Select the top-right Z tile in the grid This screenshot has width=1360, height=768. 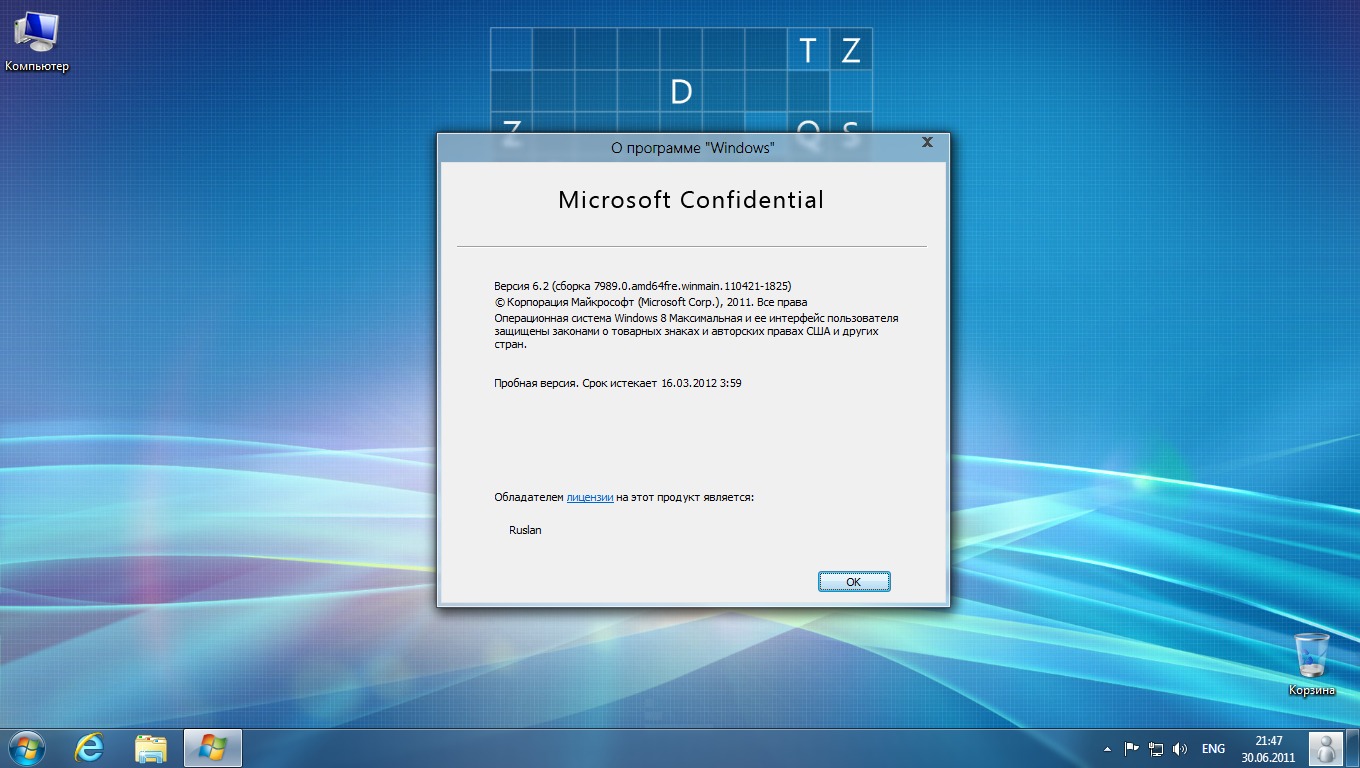(x=851, y=49)
